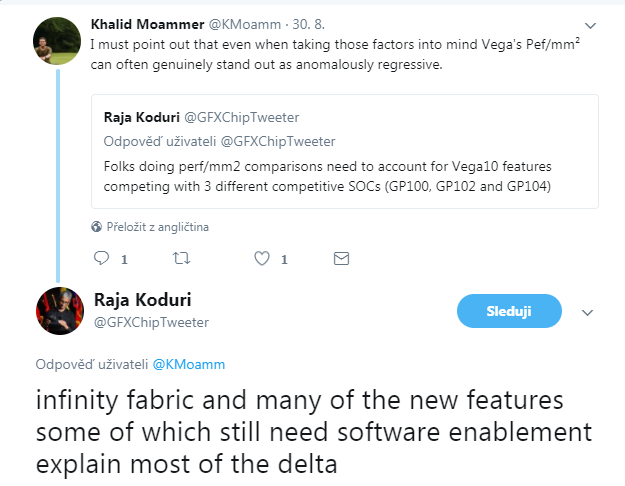Screen dimensions: 625x486
Task: Click the retweet icon
Action: 180,259
